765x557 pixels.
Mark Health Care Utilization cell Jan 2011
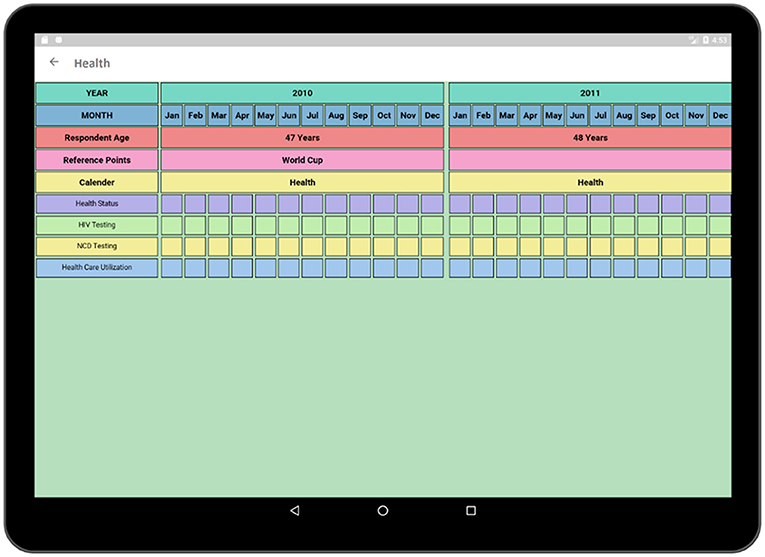click(x=460, y=268)
